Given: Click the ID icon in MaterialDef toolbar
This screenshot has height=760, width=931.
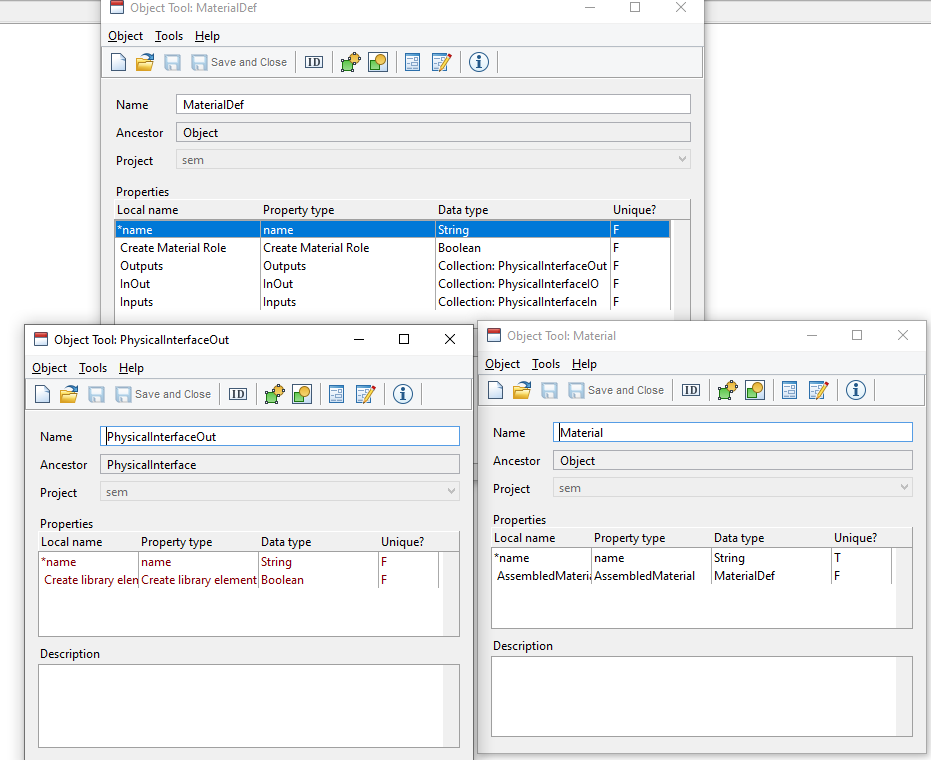Looking at the screenshot, I should tap(314, 62).
